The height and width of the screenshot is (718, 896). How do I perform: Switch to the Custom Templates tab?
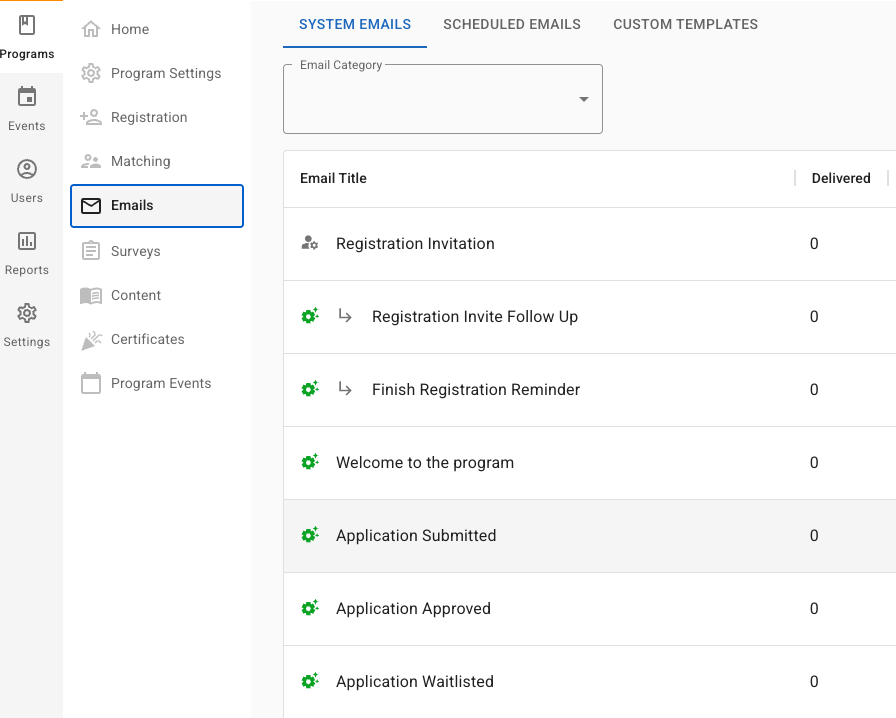[685, 24]
